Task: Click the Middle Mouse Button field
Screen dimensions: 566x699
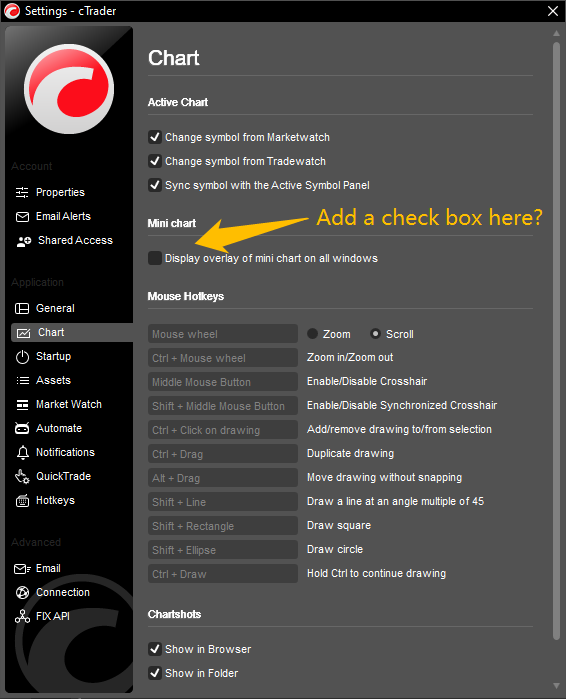Action: [223, 382]
